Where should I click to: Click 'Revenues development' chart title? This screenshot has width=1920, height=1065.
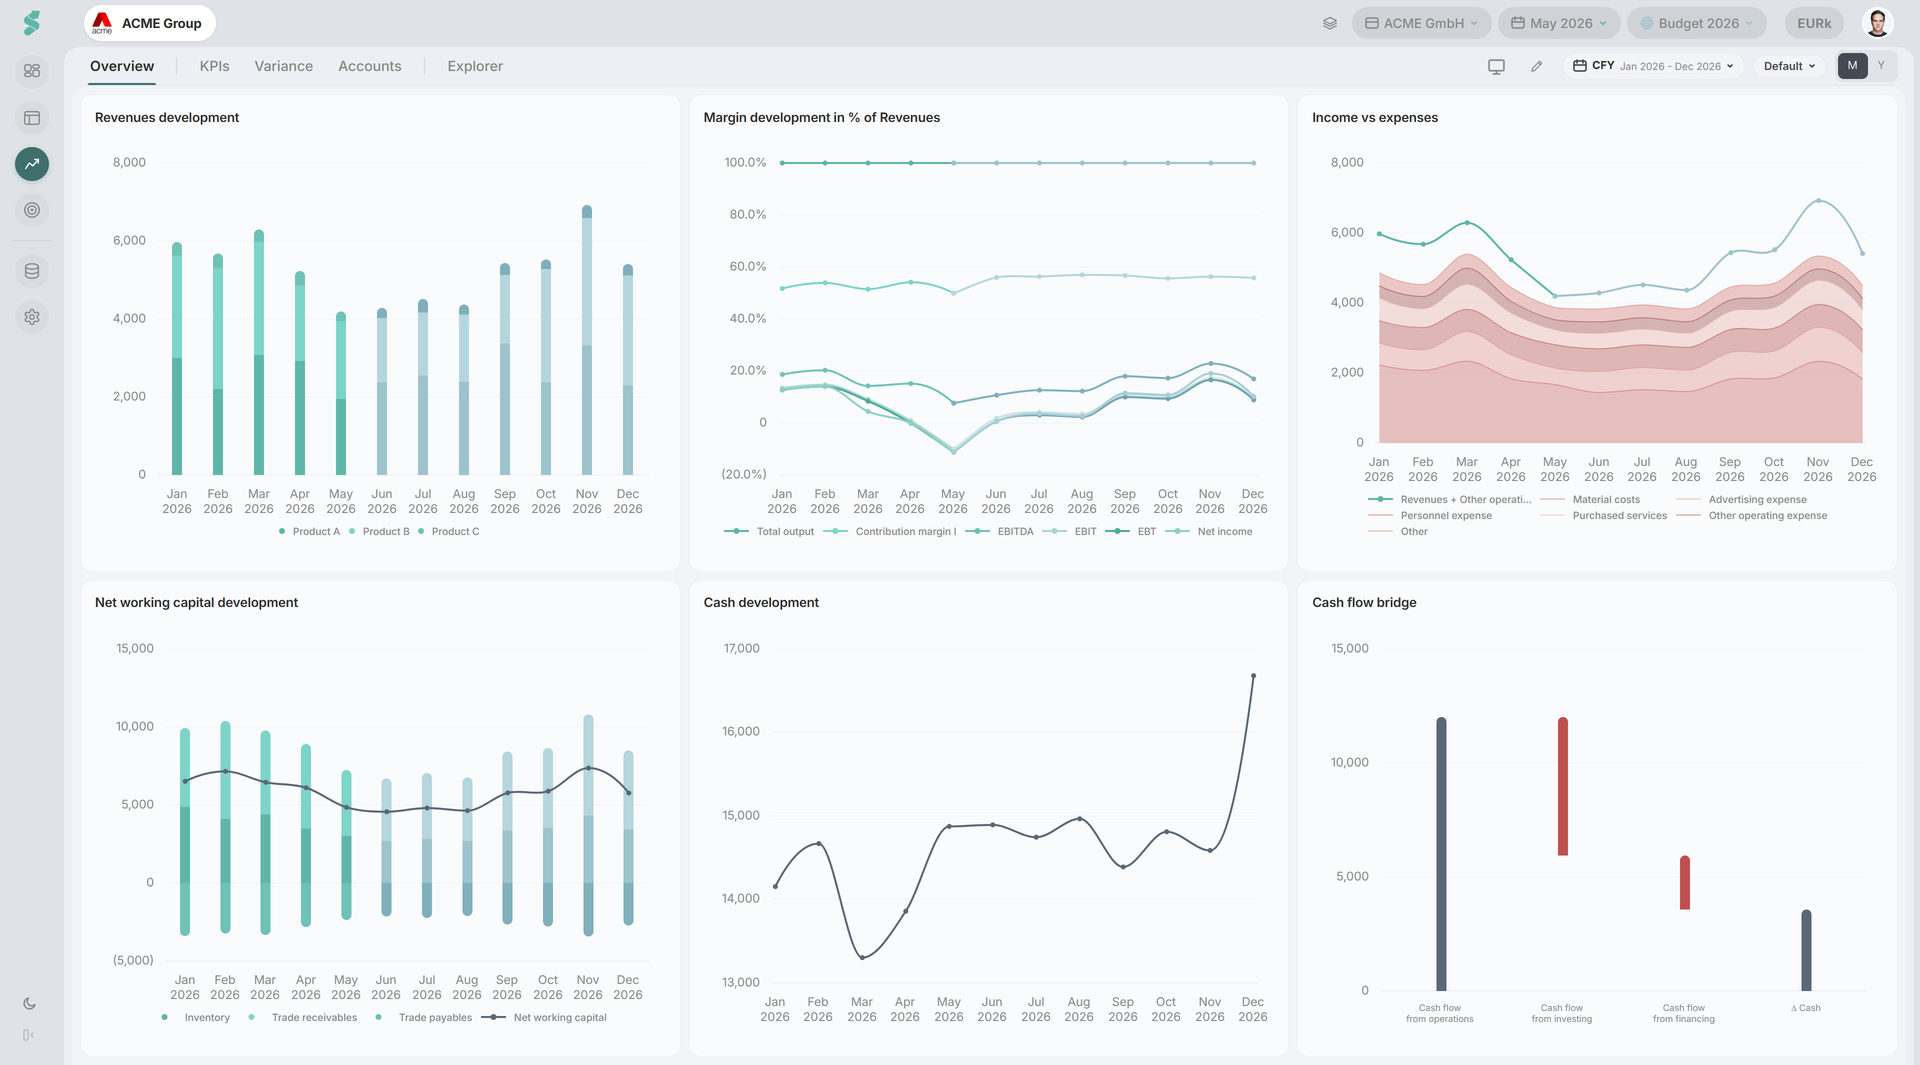pos(167,117)
